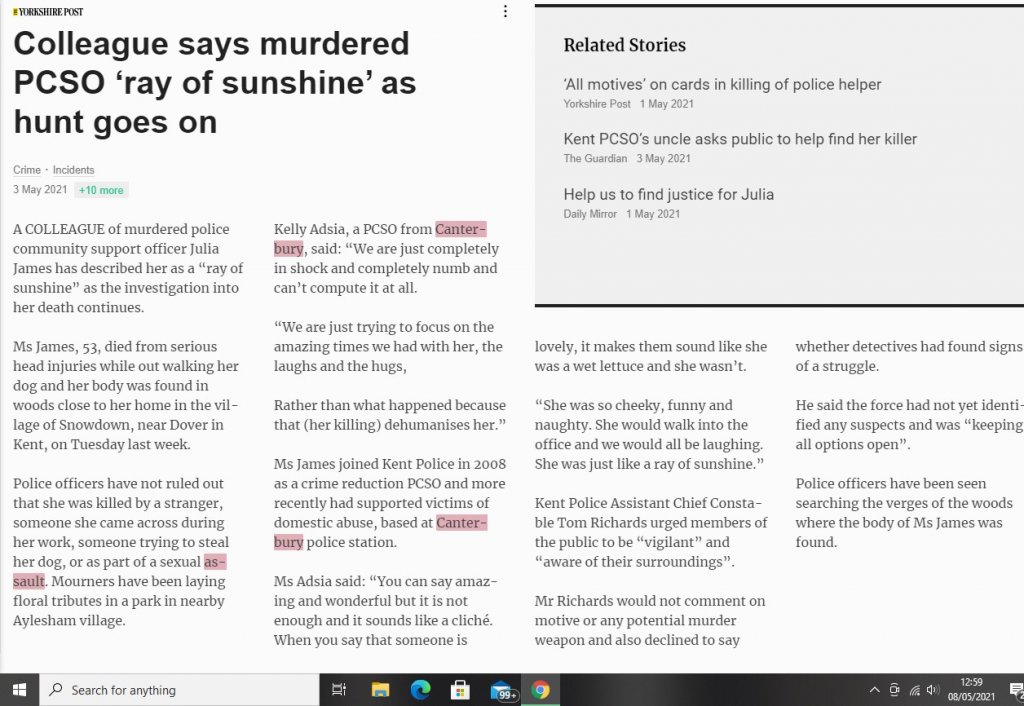Open Microsoft Store from taskbar
This screenshot has height=706, width=1024.
coord(460,689)
